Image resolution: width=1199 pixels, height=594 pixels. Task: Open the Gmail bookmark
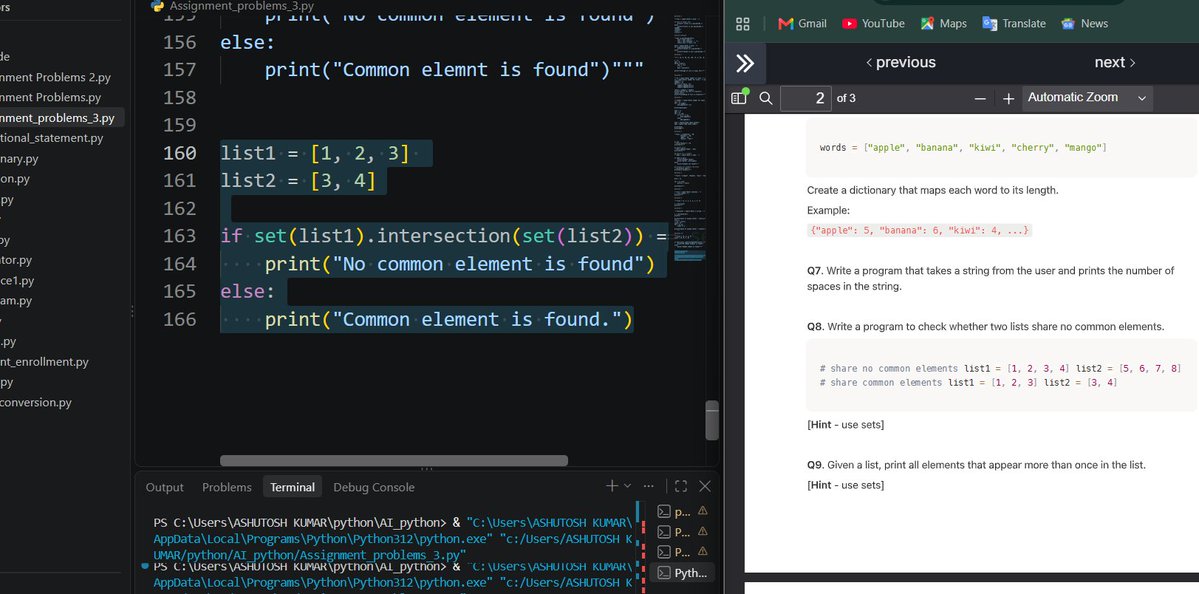click(802, 24)
